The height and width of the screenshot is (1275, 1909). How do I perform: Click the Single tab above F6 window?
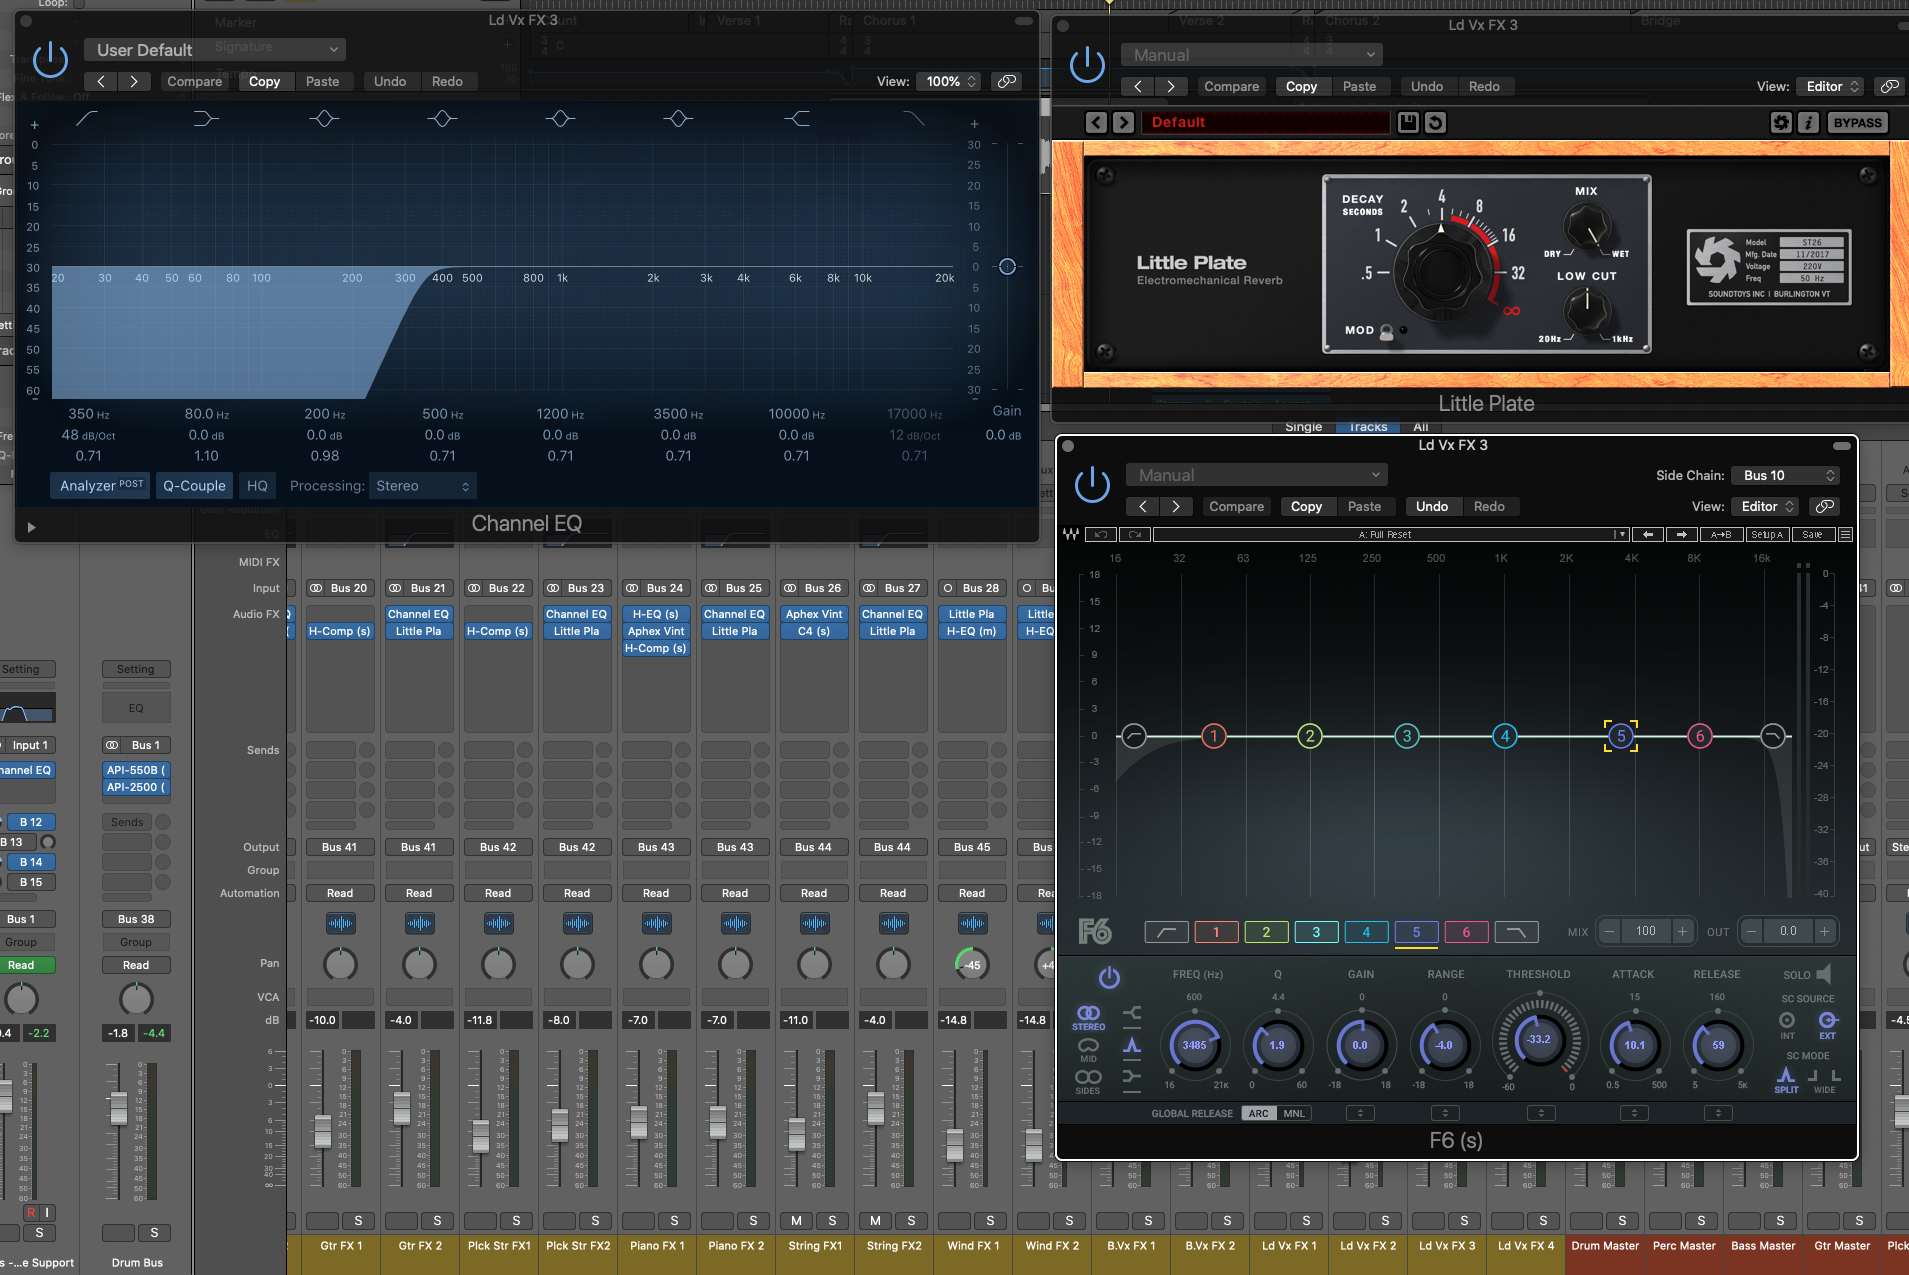1303,427
